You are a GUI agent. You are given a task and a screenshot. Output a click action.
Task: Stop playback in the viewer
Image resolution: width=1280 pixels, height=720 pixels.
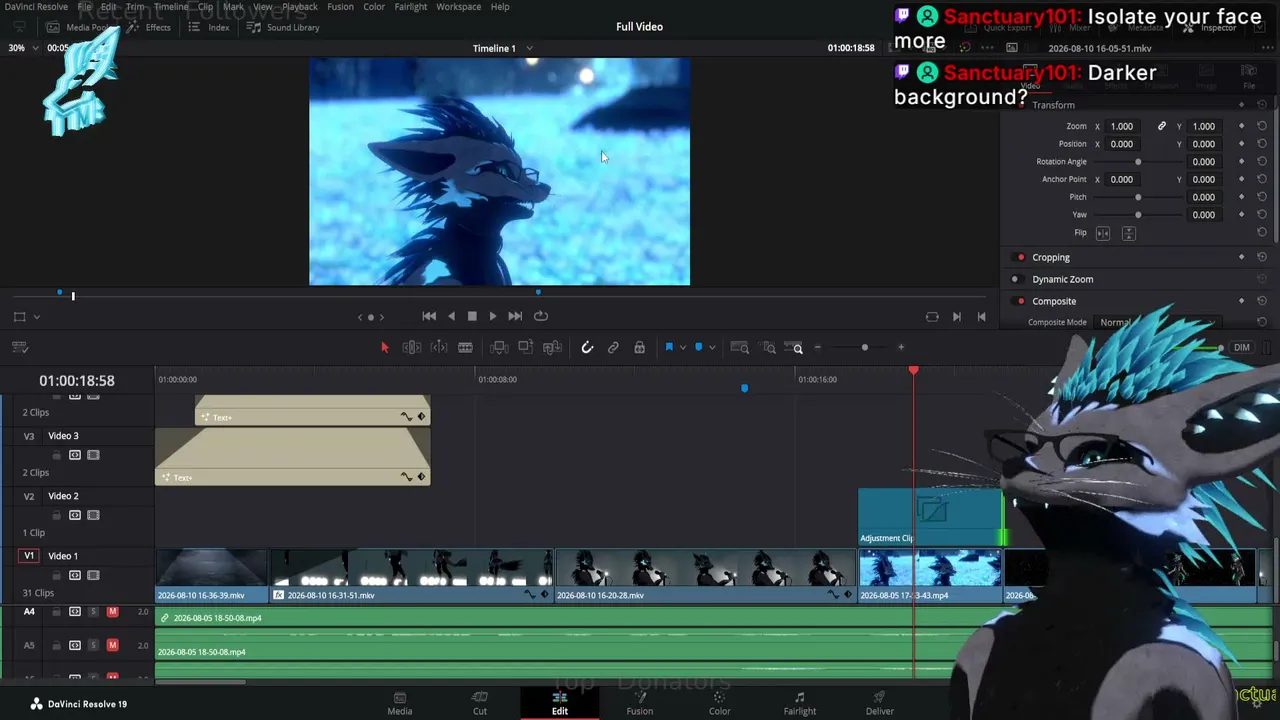[472, 316]
